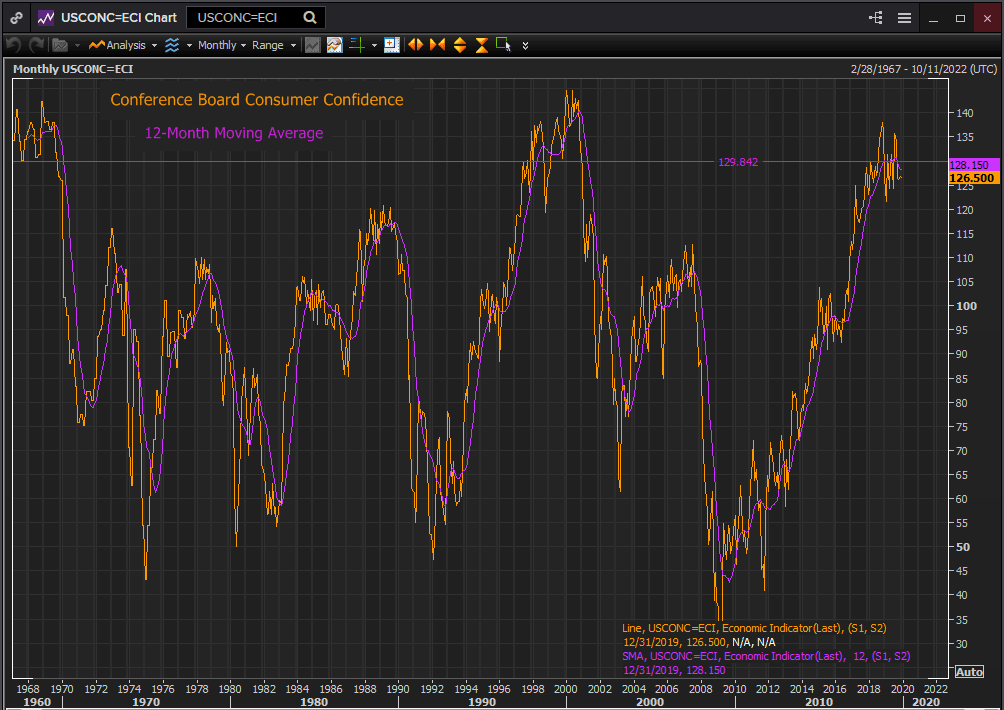
Task: Toggle the grey line chart view button
Action: point(313,45)
